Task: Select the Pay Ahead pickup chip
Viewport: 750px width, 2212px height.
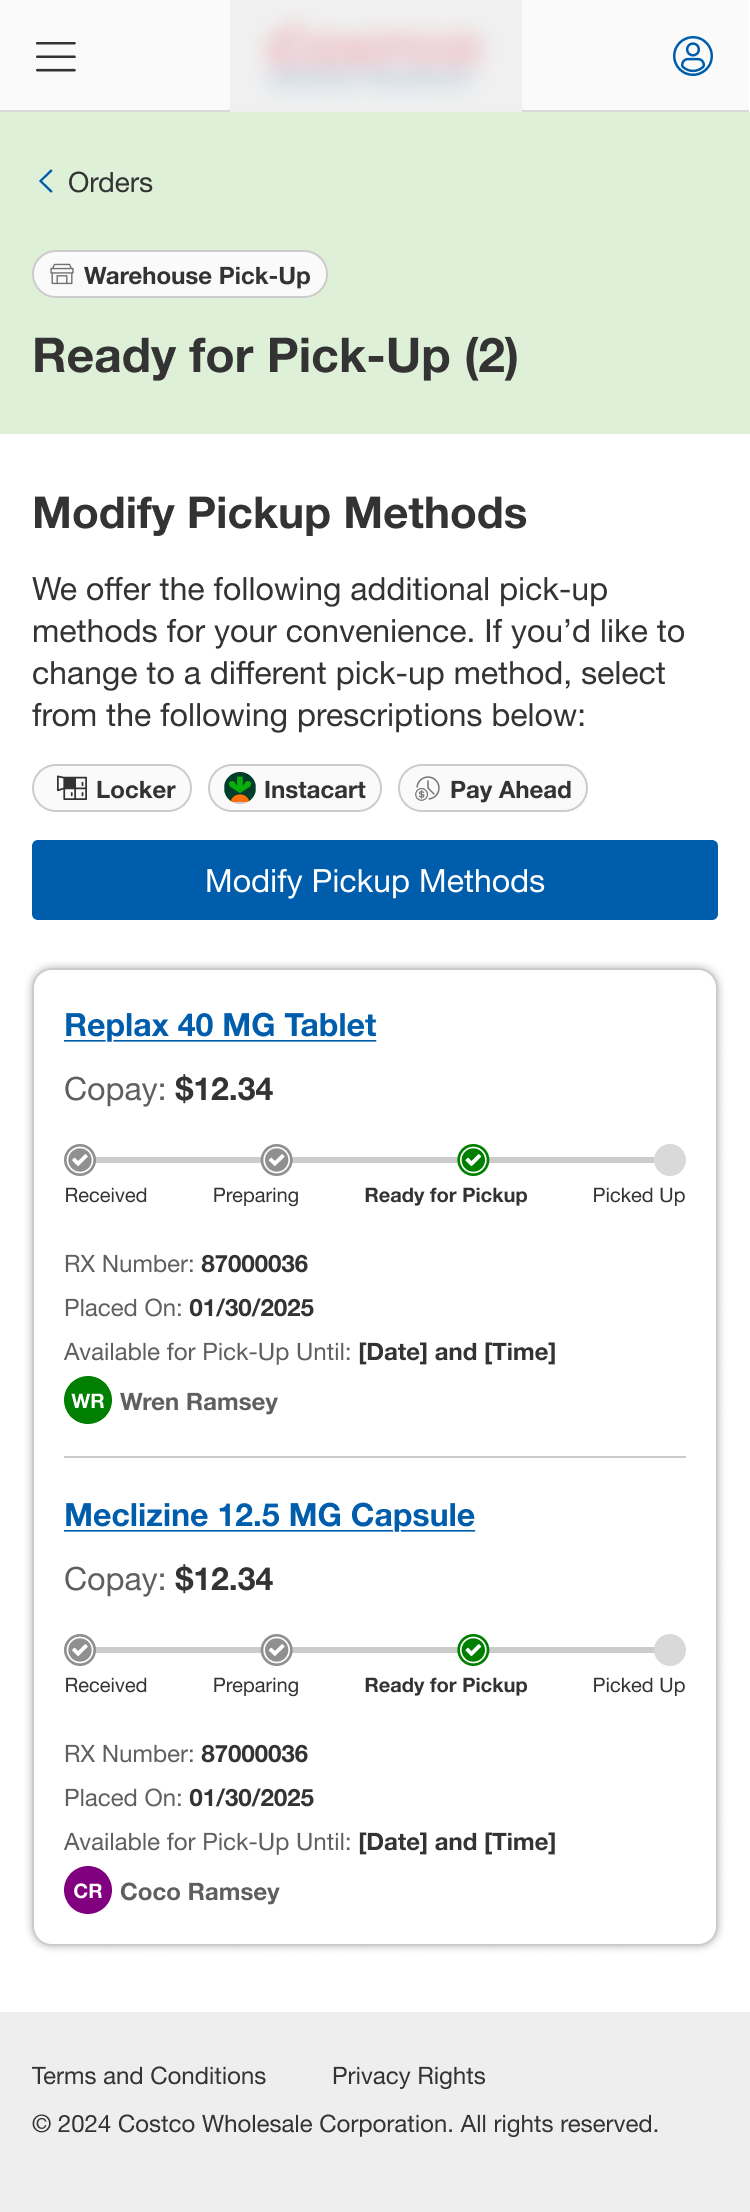Action: [492, 788]
